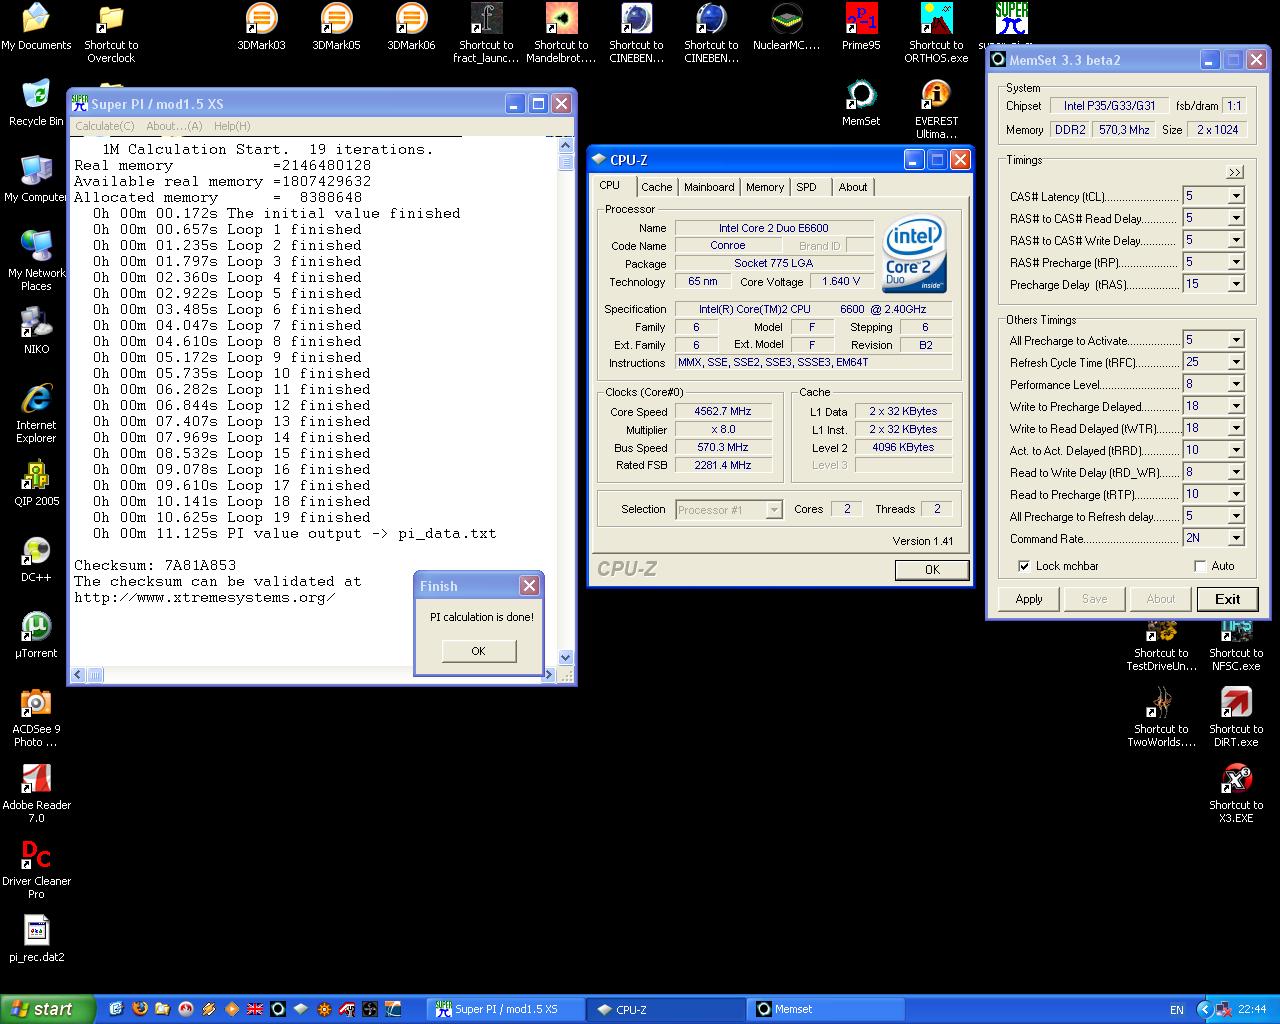Viewport: 1280px width, 1024px height.
Task: Open the MemSet desktop icon
Action: (861, 103)
